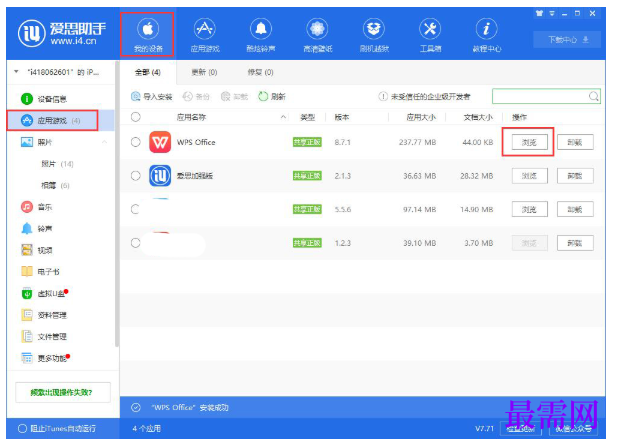Open the 教程中心 info icon
This screenshot has height=446, width=617.
(486, 30)
